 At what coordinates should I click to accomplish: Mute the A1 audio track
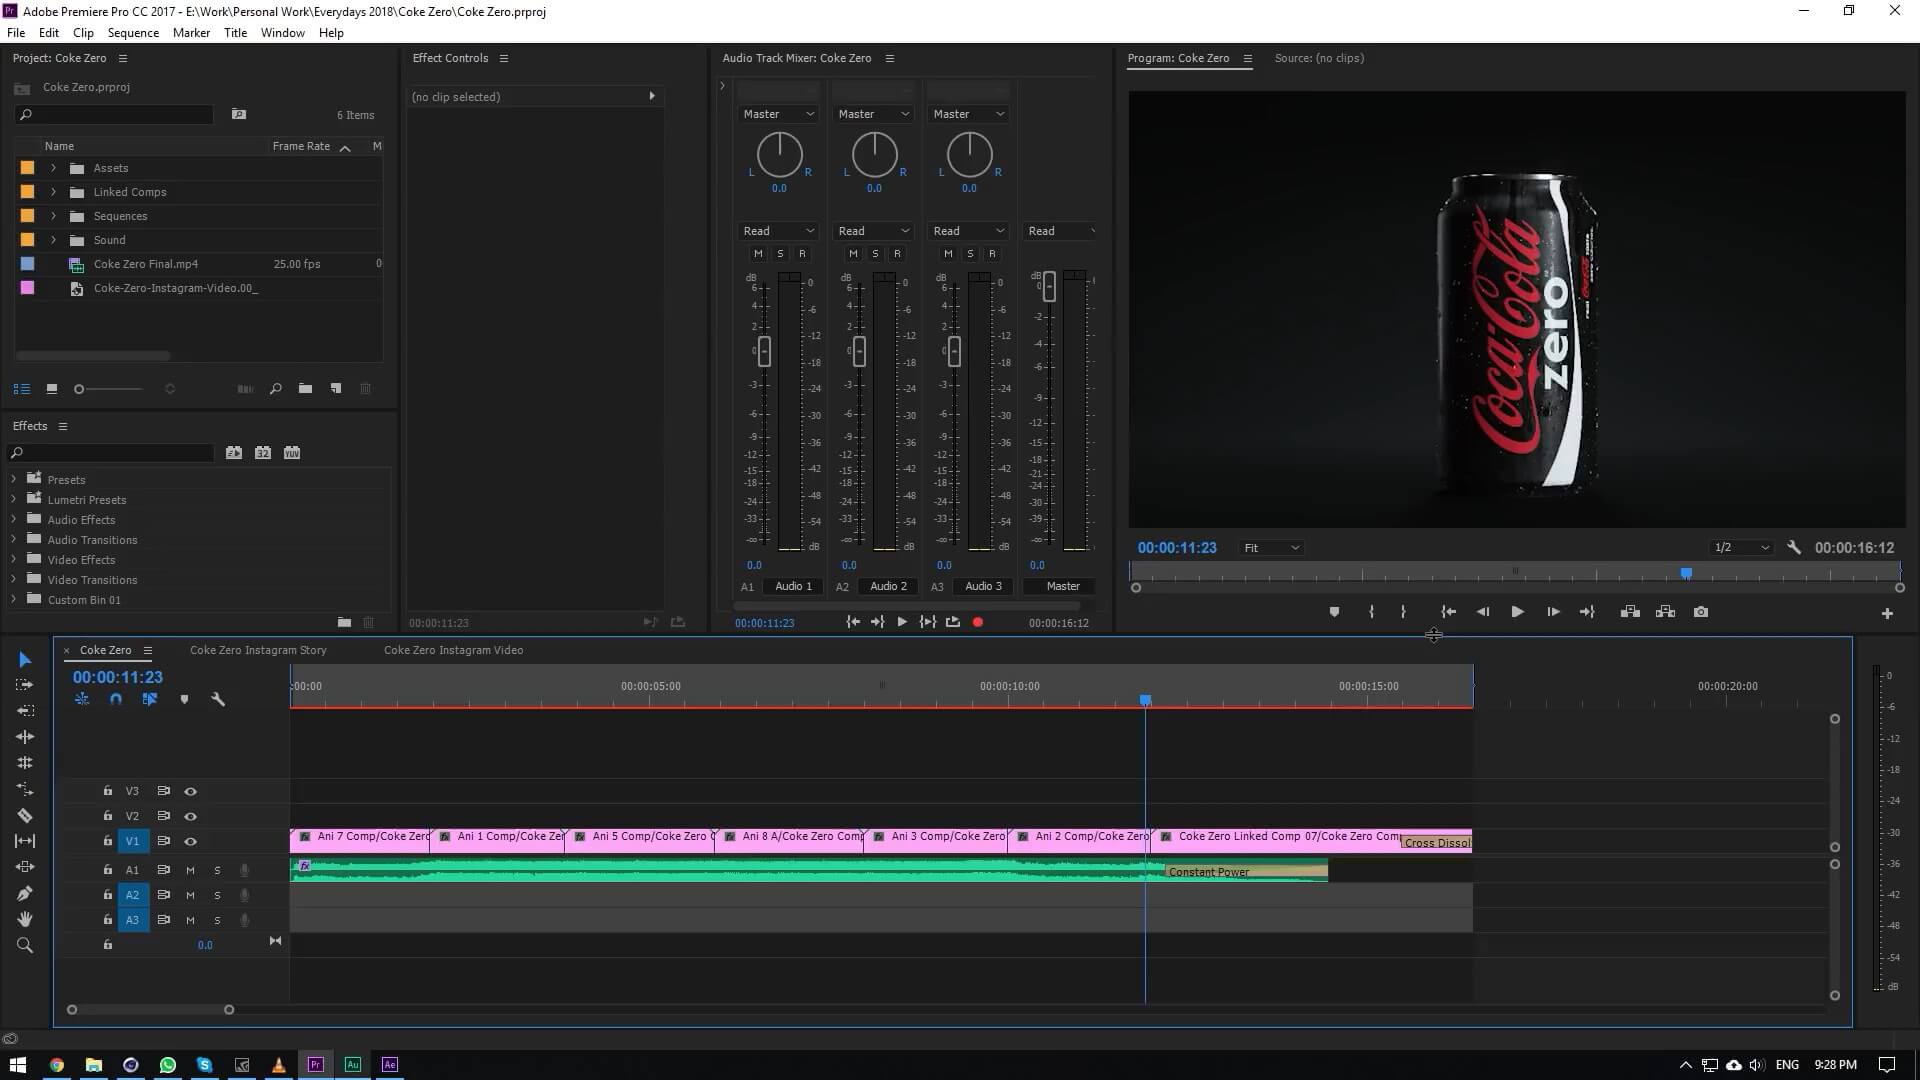point(190,870)
